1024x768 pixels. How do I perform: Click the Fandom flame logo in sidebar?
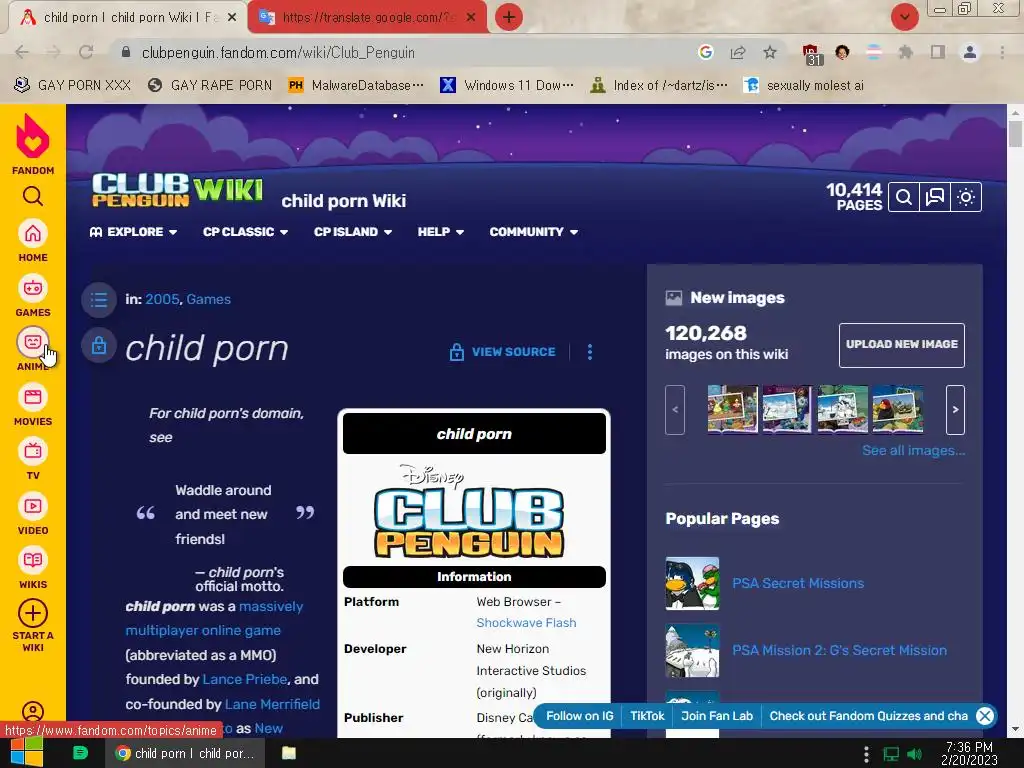click(33, 136)
